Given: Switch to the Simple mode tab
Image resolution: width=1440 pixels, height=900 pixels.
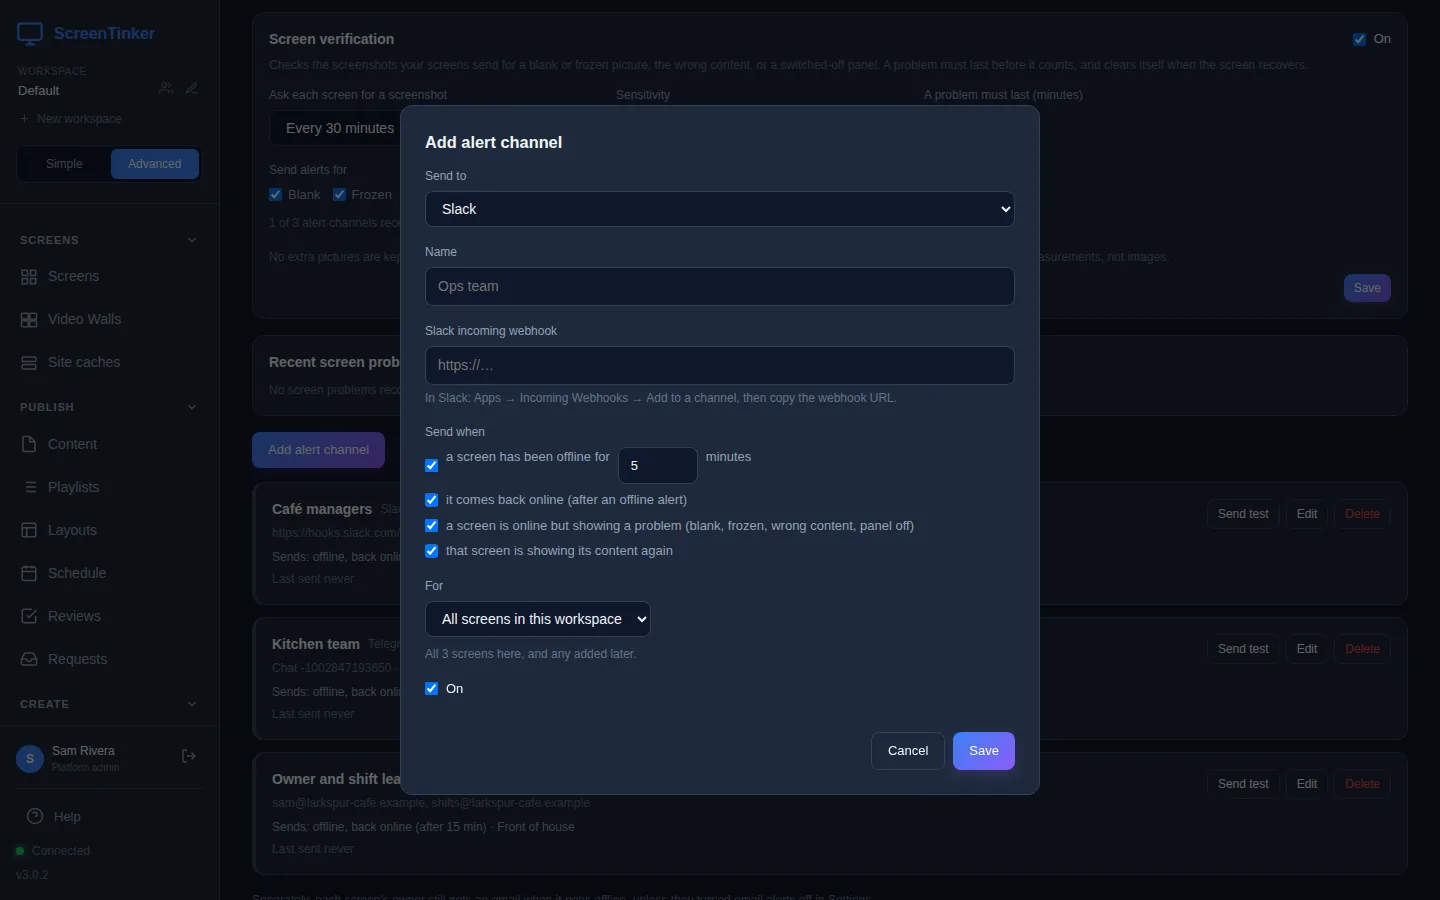Looking at the screenshot, I should pos(64,164).
